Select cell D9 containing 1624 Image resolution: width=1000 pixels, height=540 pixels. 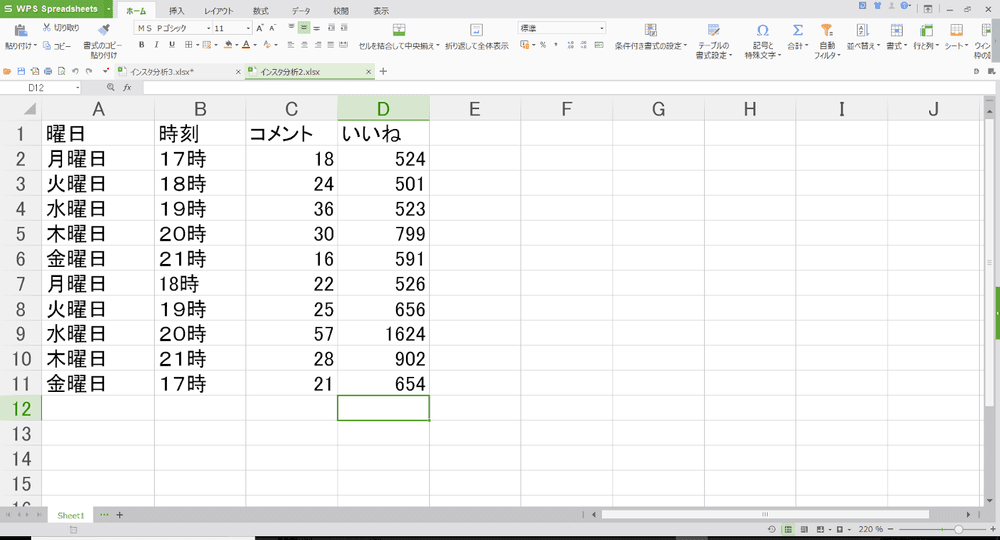click(x=383, y=334)
